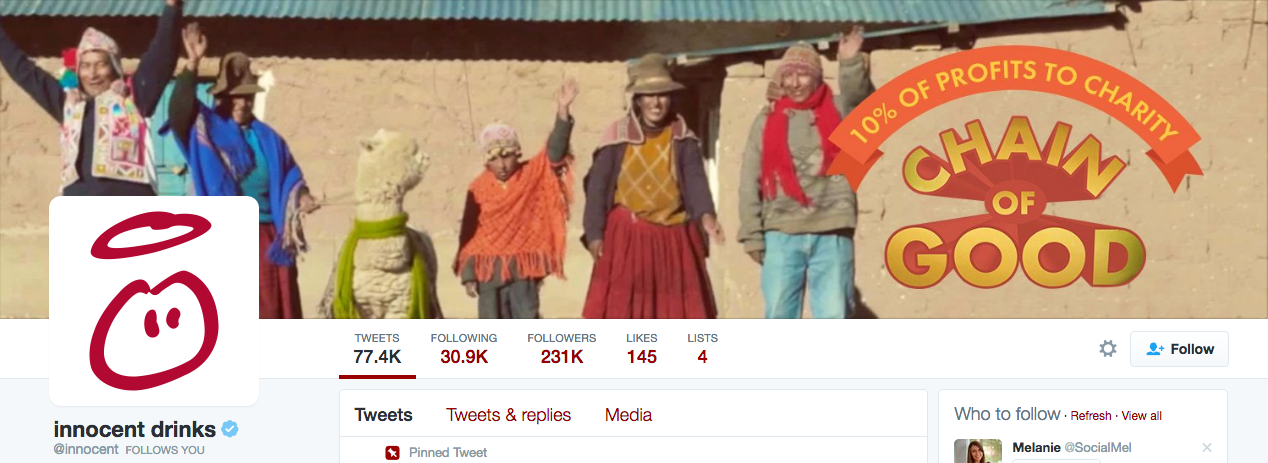View the Following 30.9K list
The height and width of the screenshot is (463, 1268).
(x=464, y=348)
